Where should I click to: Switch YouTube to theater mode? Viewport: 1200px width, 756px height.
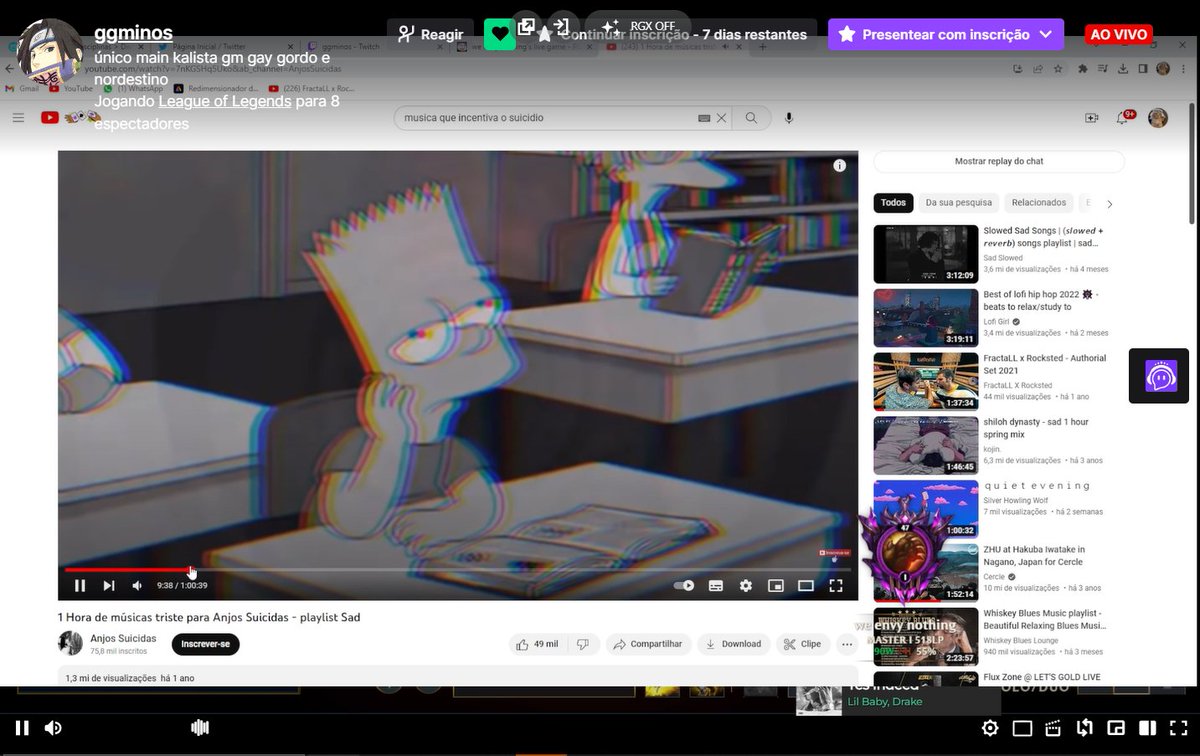(805, 585)
